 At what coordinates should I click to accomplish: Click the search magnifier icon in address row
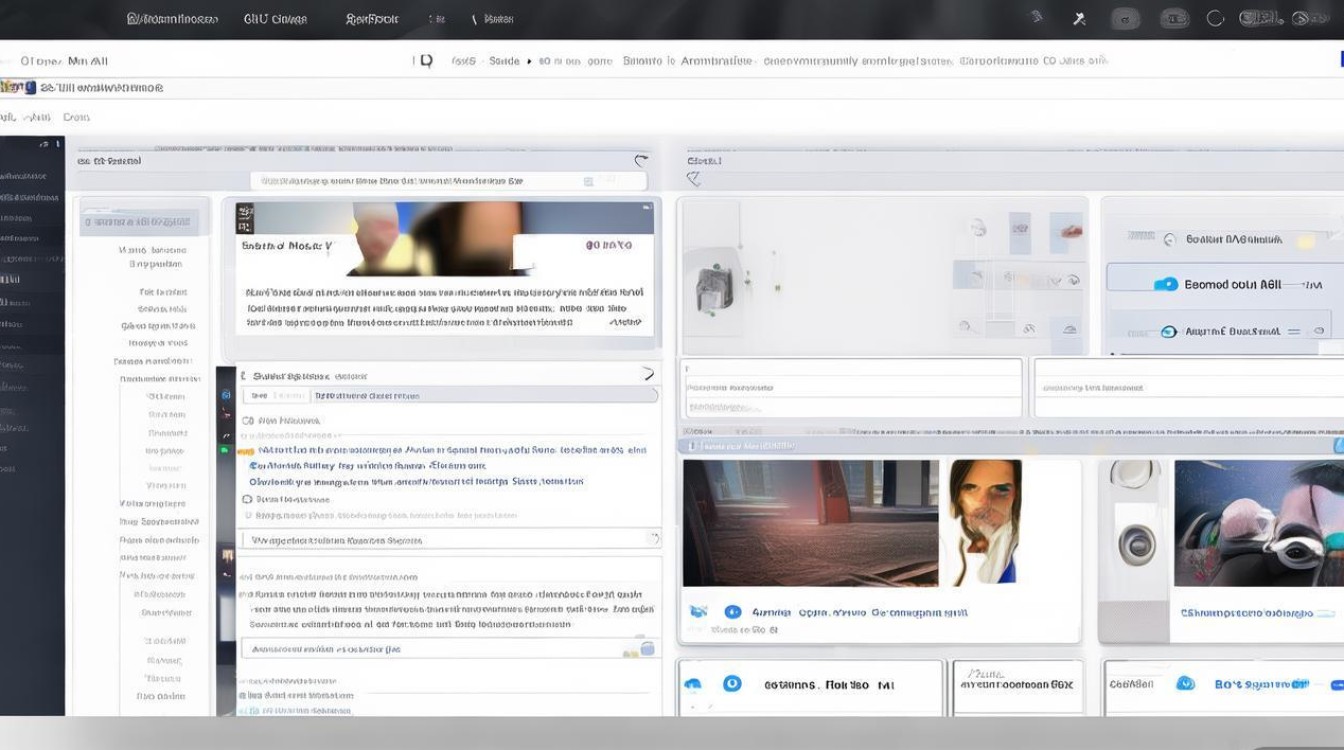click(x=426, y=61)
